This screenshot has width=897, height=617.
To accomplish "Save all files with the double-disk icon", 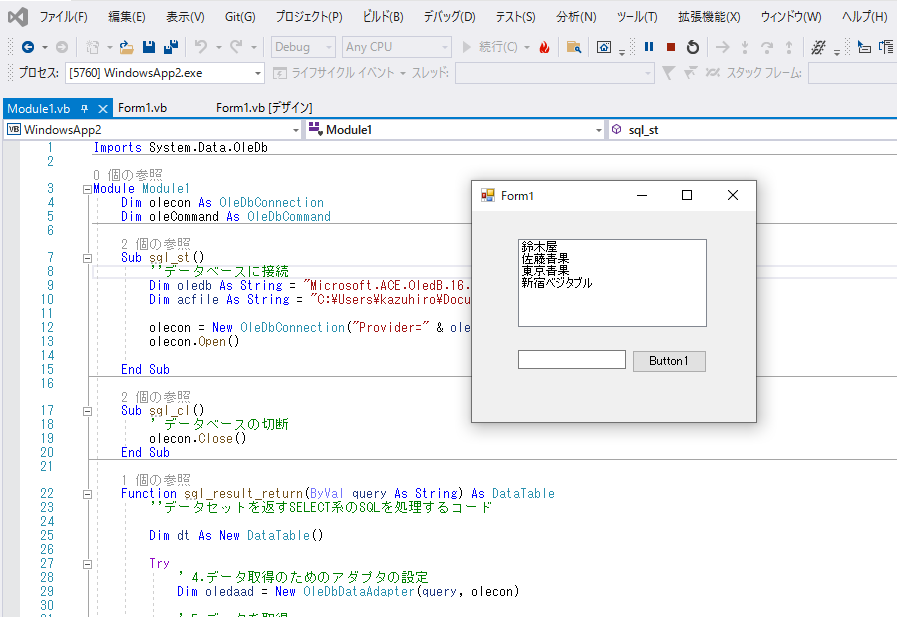I will (x=171, y=47).
